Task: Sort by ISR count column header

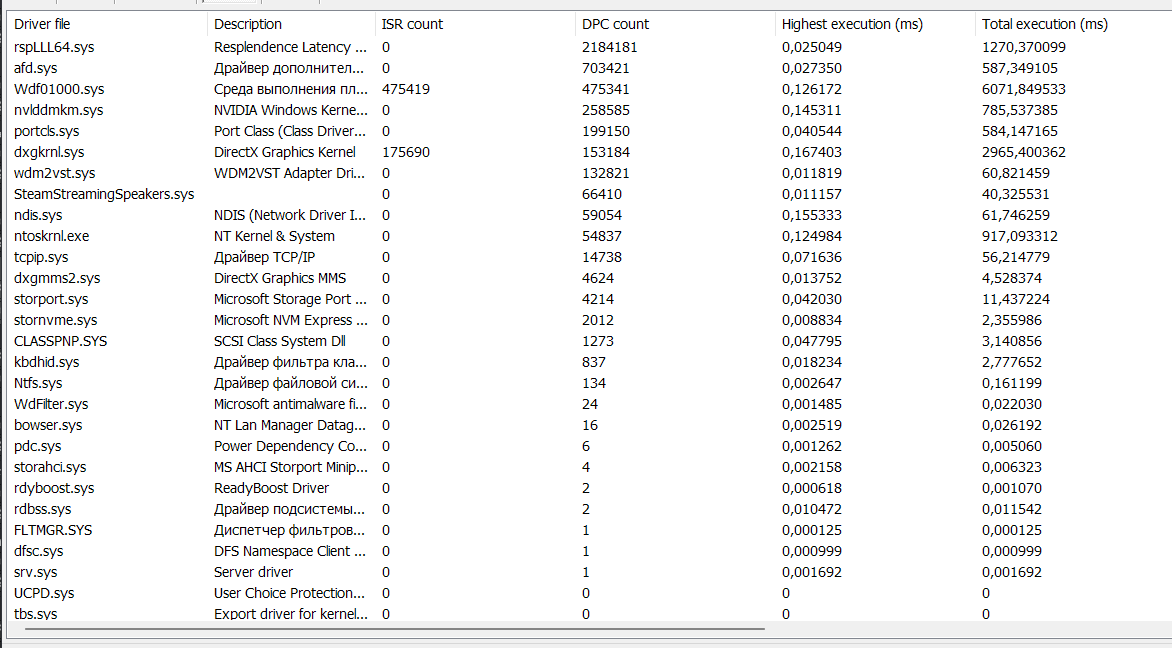Action: tap(475, 24)
